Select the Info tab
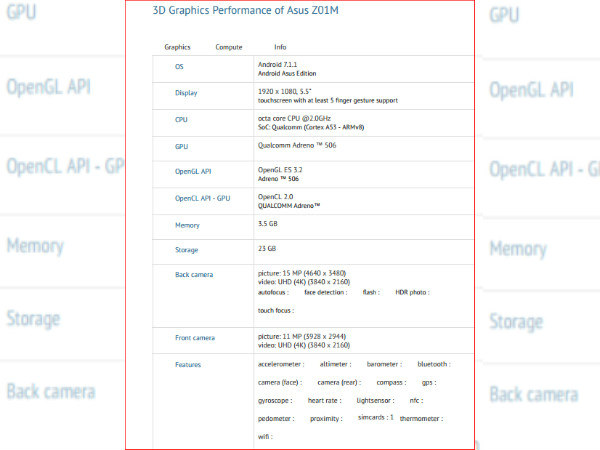This screenshot has width=600, height=450. pos(280,47)
